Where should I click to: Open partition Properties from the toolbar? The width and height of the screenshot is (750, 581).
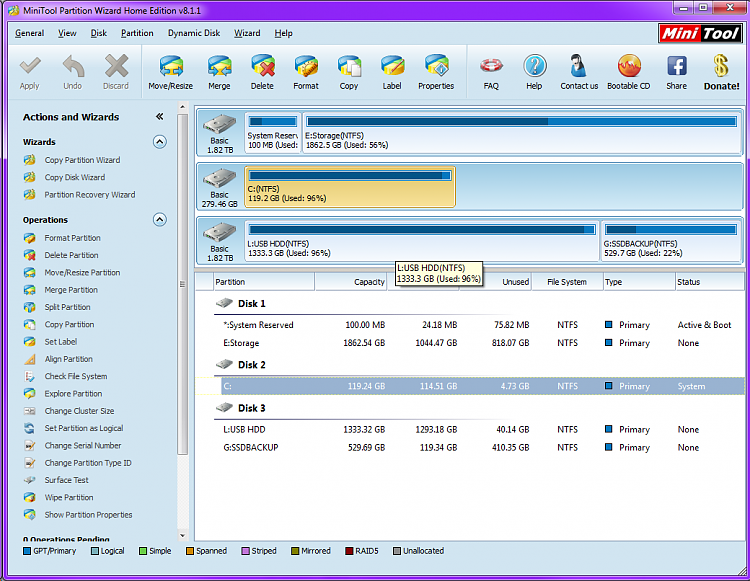point(436,66)
